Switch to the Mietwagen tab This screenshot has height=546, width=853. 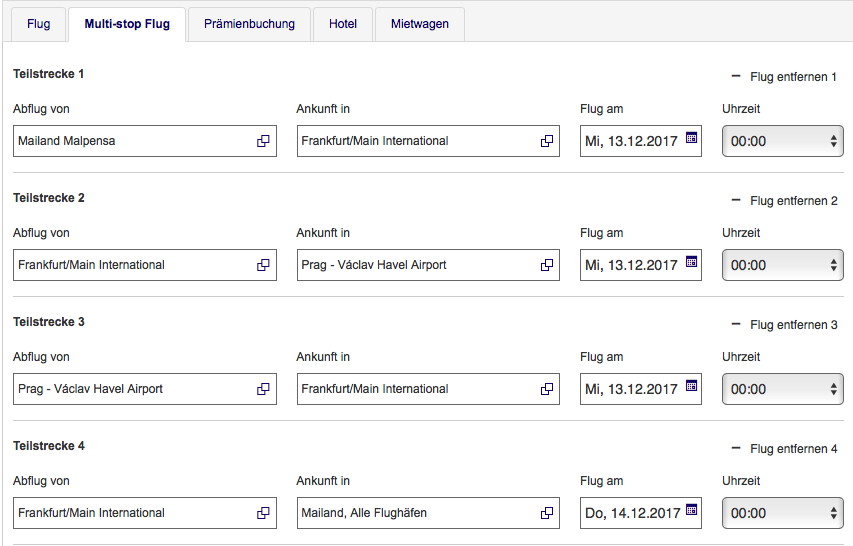[x=419, y=24]
